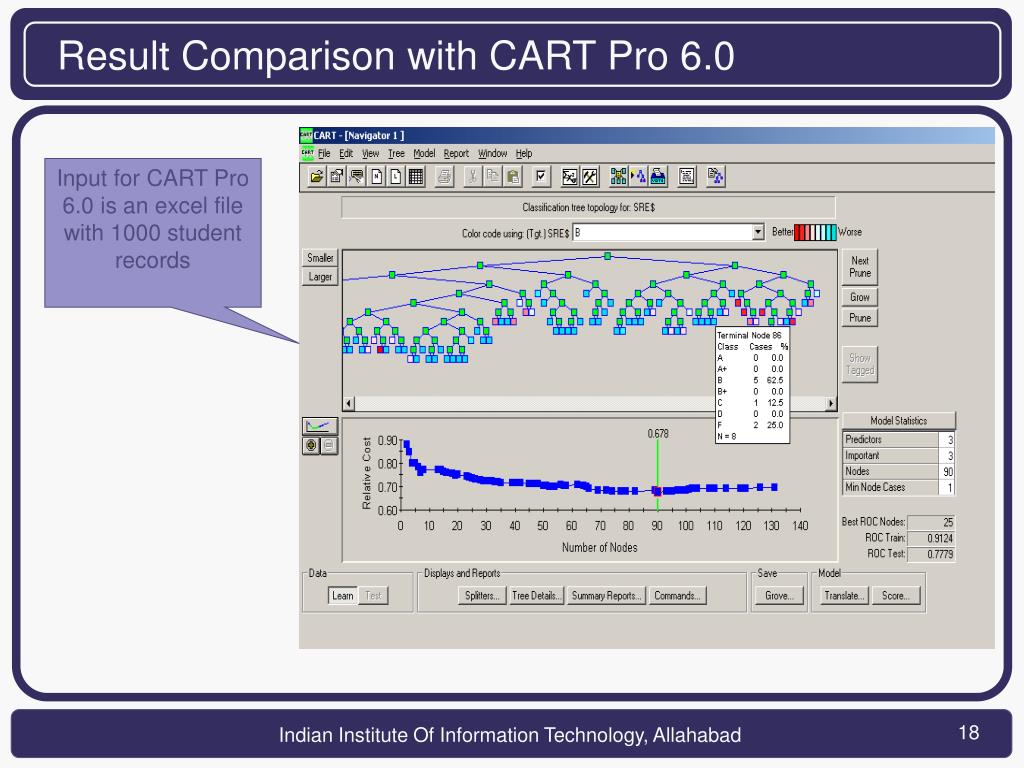Click the Commands button

(677, 596)
